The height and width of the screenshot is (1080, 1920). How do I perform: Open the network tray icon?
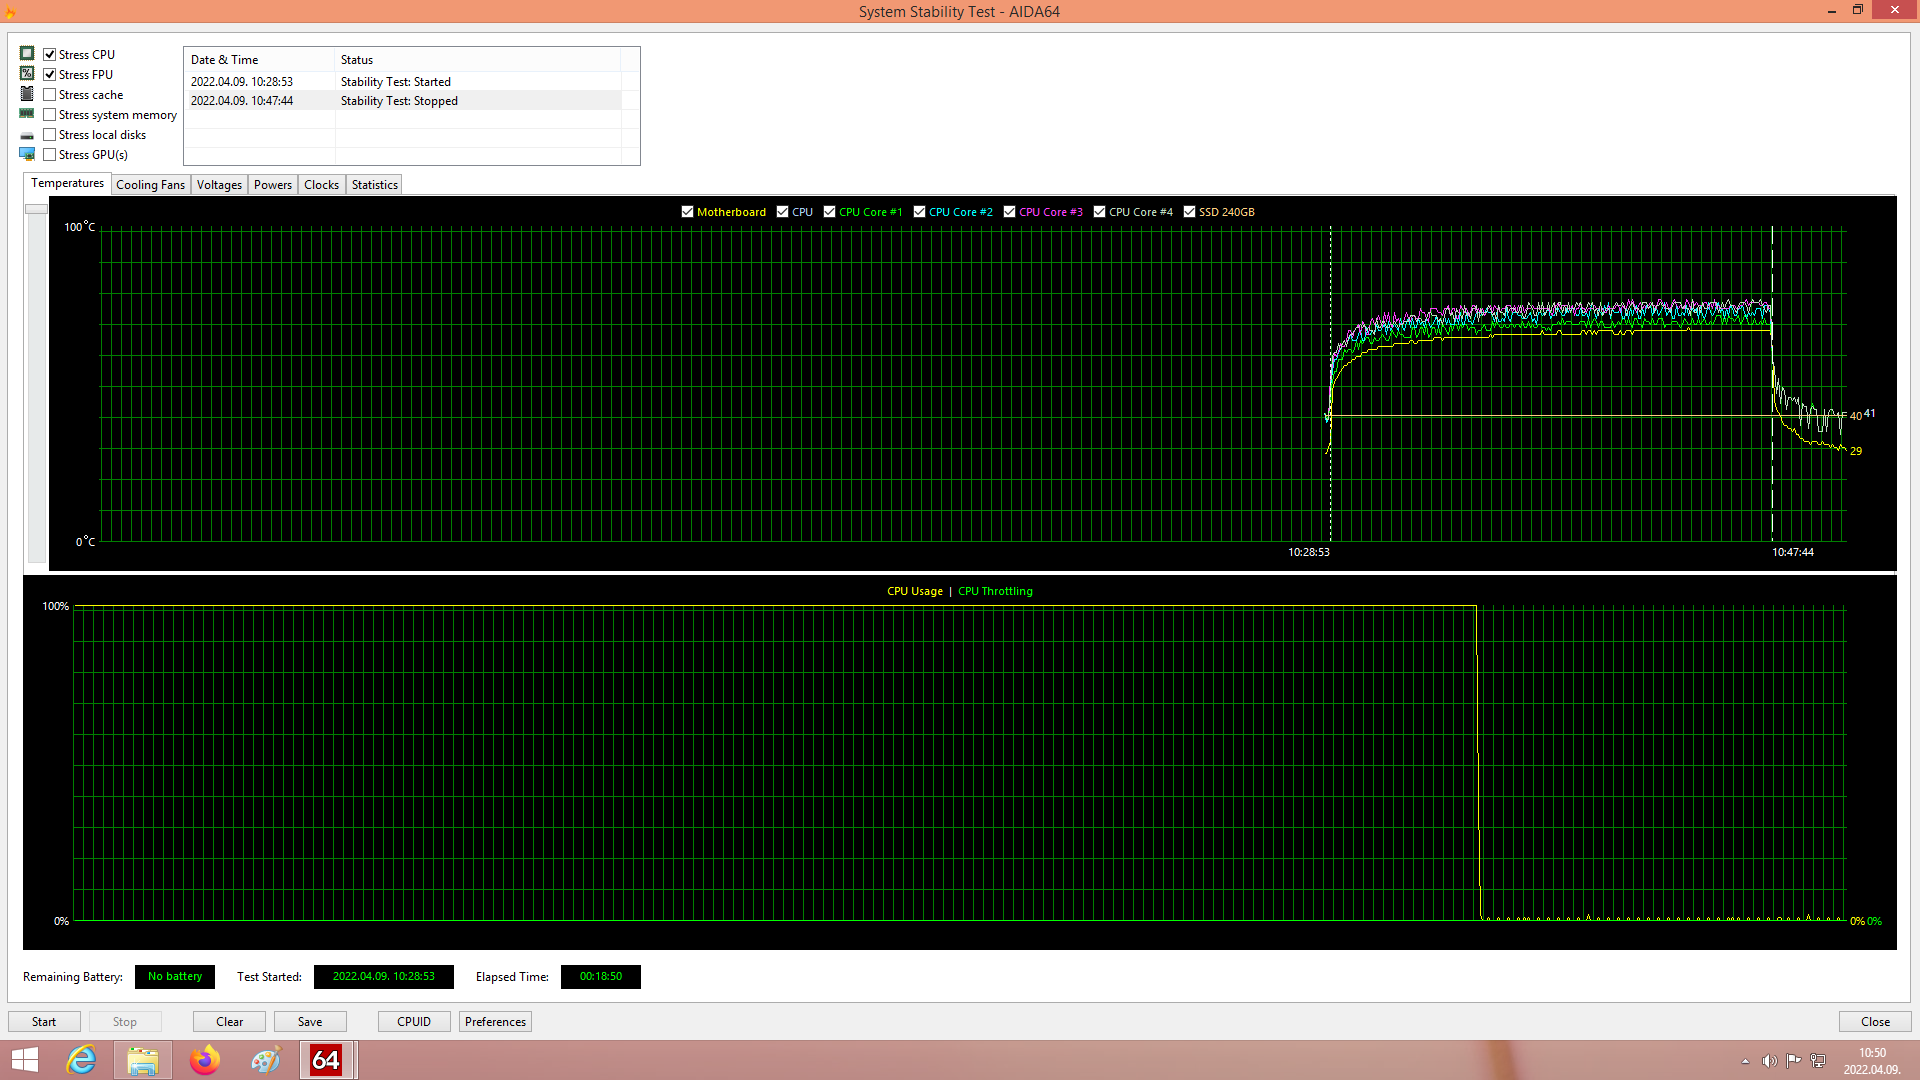(1818, 1061)
